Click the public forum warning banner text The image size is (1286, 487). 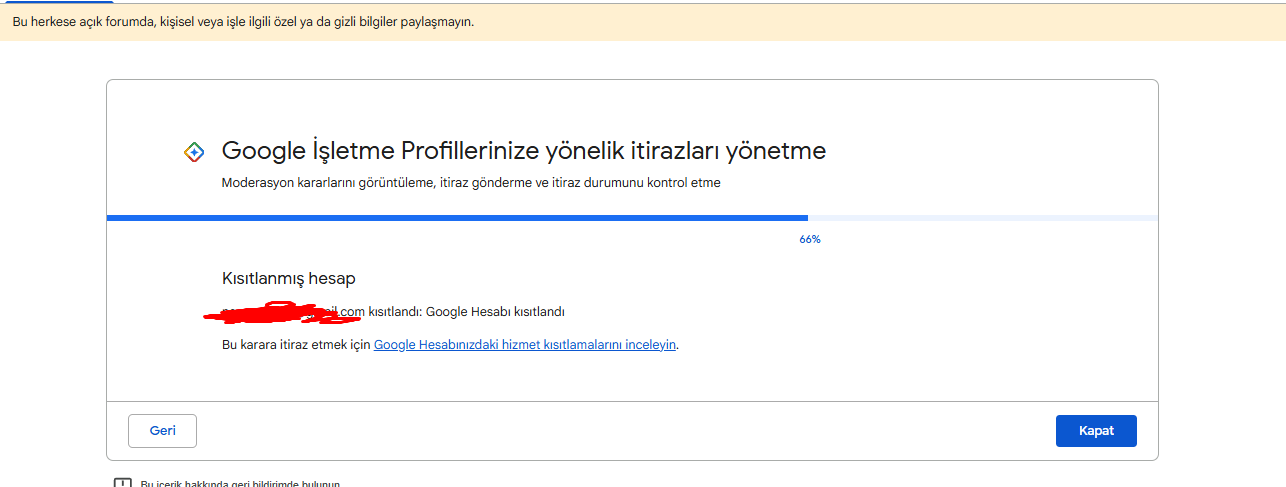(243, 21)
